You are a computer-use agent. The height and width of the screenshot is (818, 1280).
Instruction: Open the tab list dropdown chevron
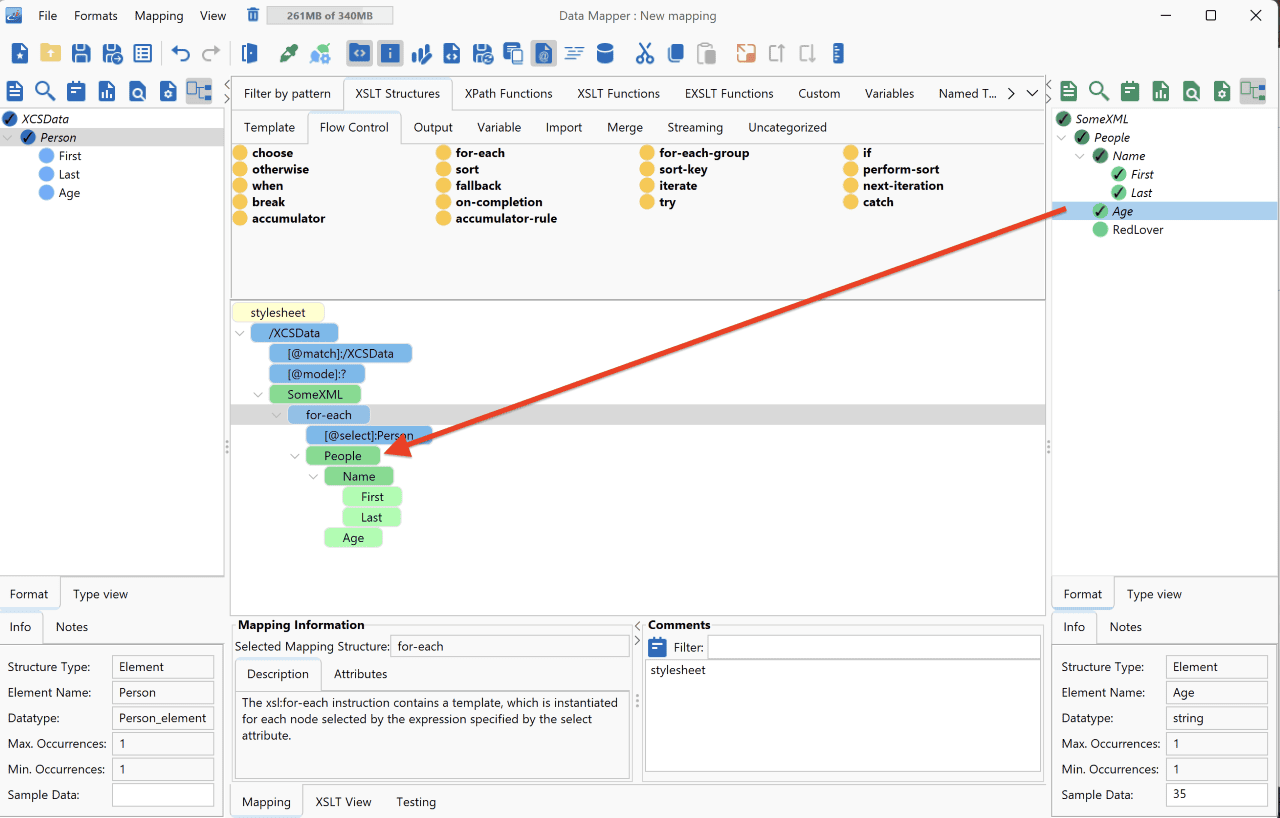[x=1033, y=93]
